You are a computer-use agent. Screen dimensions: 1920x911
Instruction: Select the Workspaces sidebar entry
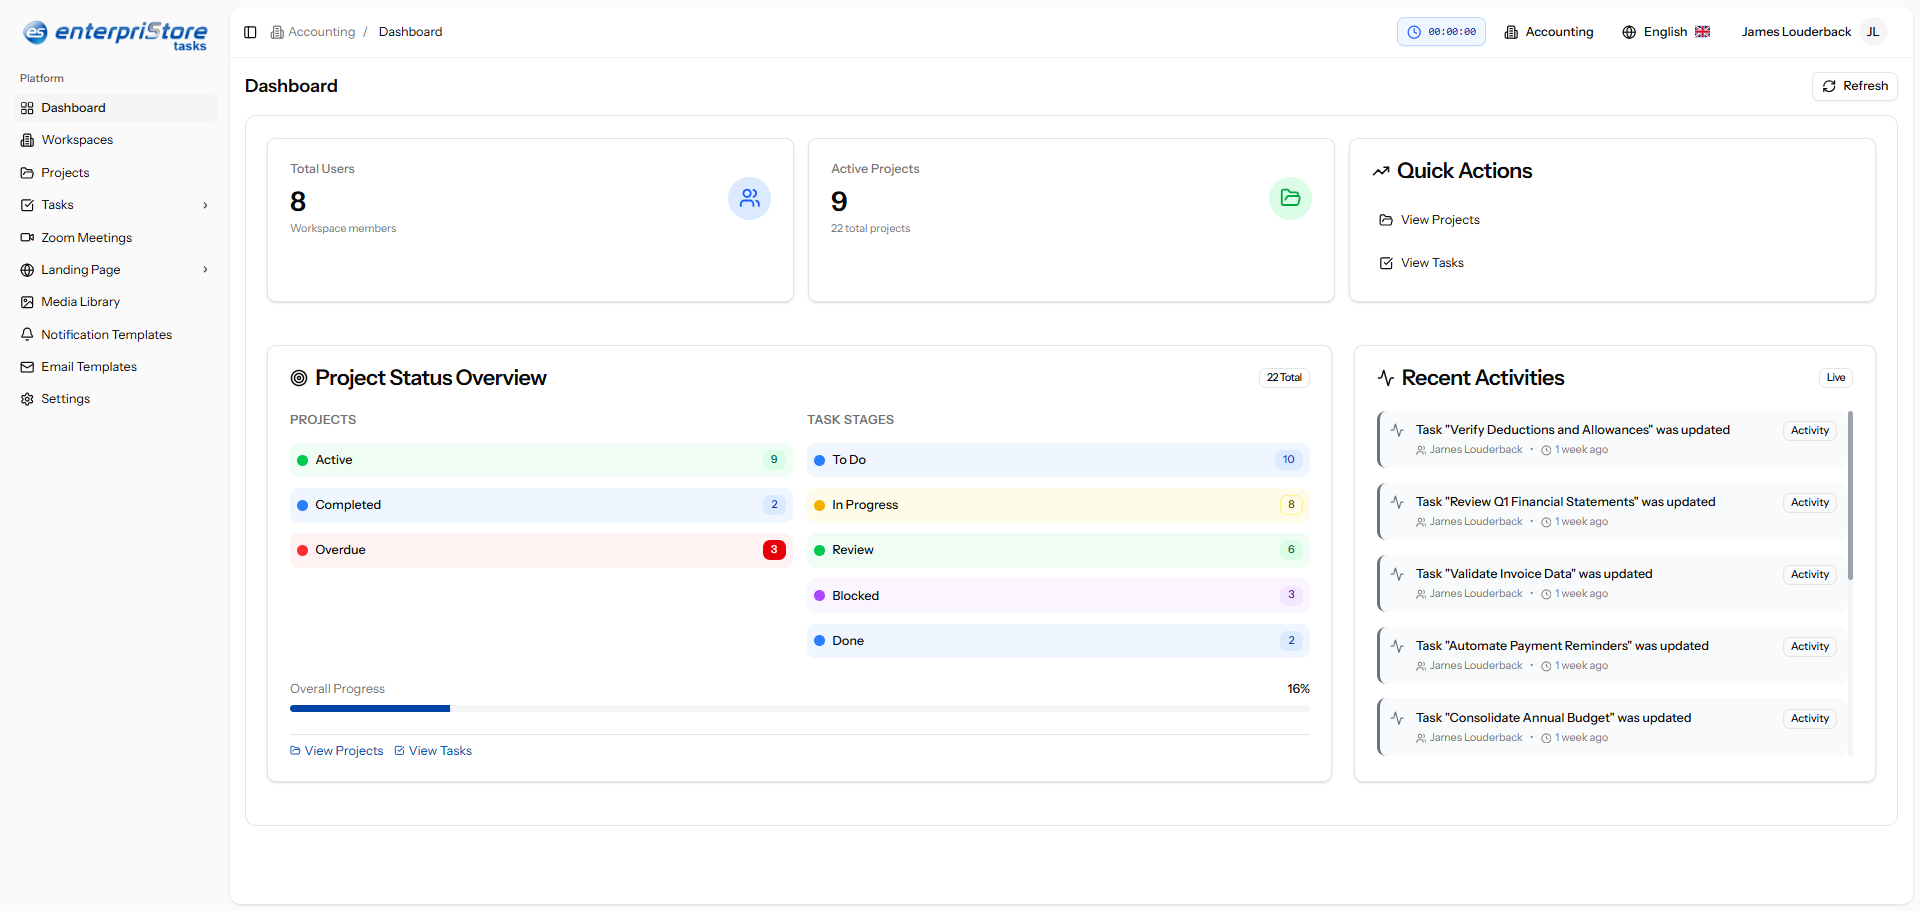point(77,140)
